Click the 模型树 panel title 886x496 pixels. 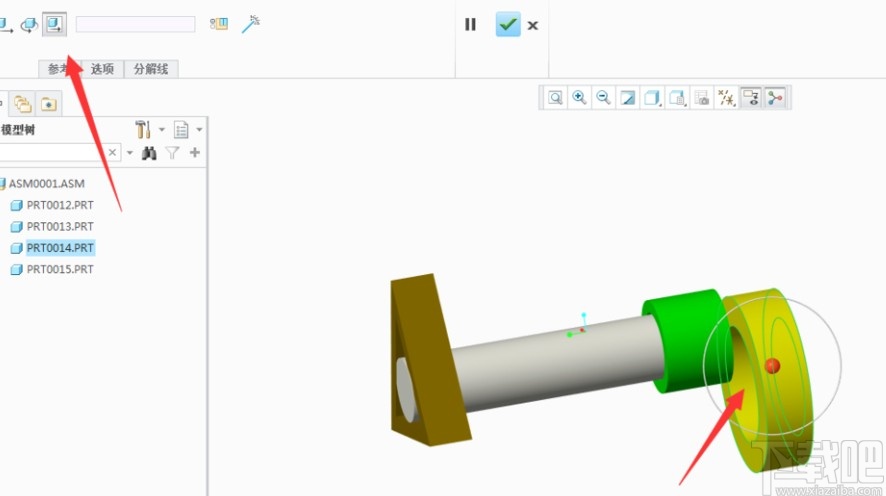pos(18,130)
